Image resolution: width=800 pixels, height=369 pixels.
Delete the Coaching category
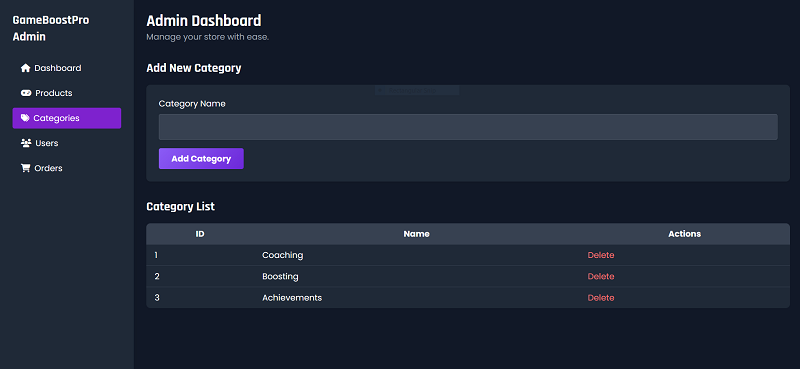click(601, 255)
